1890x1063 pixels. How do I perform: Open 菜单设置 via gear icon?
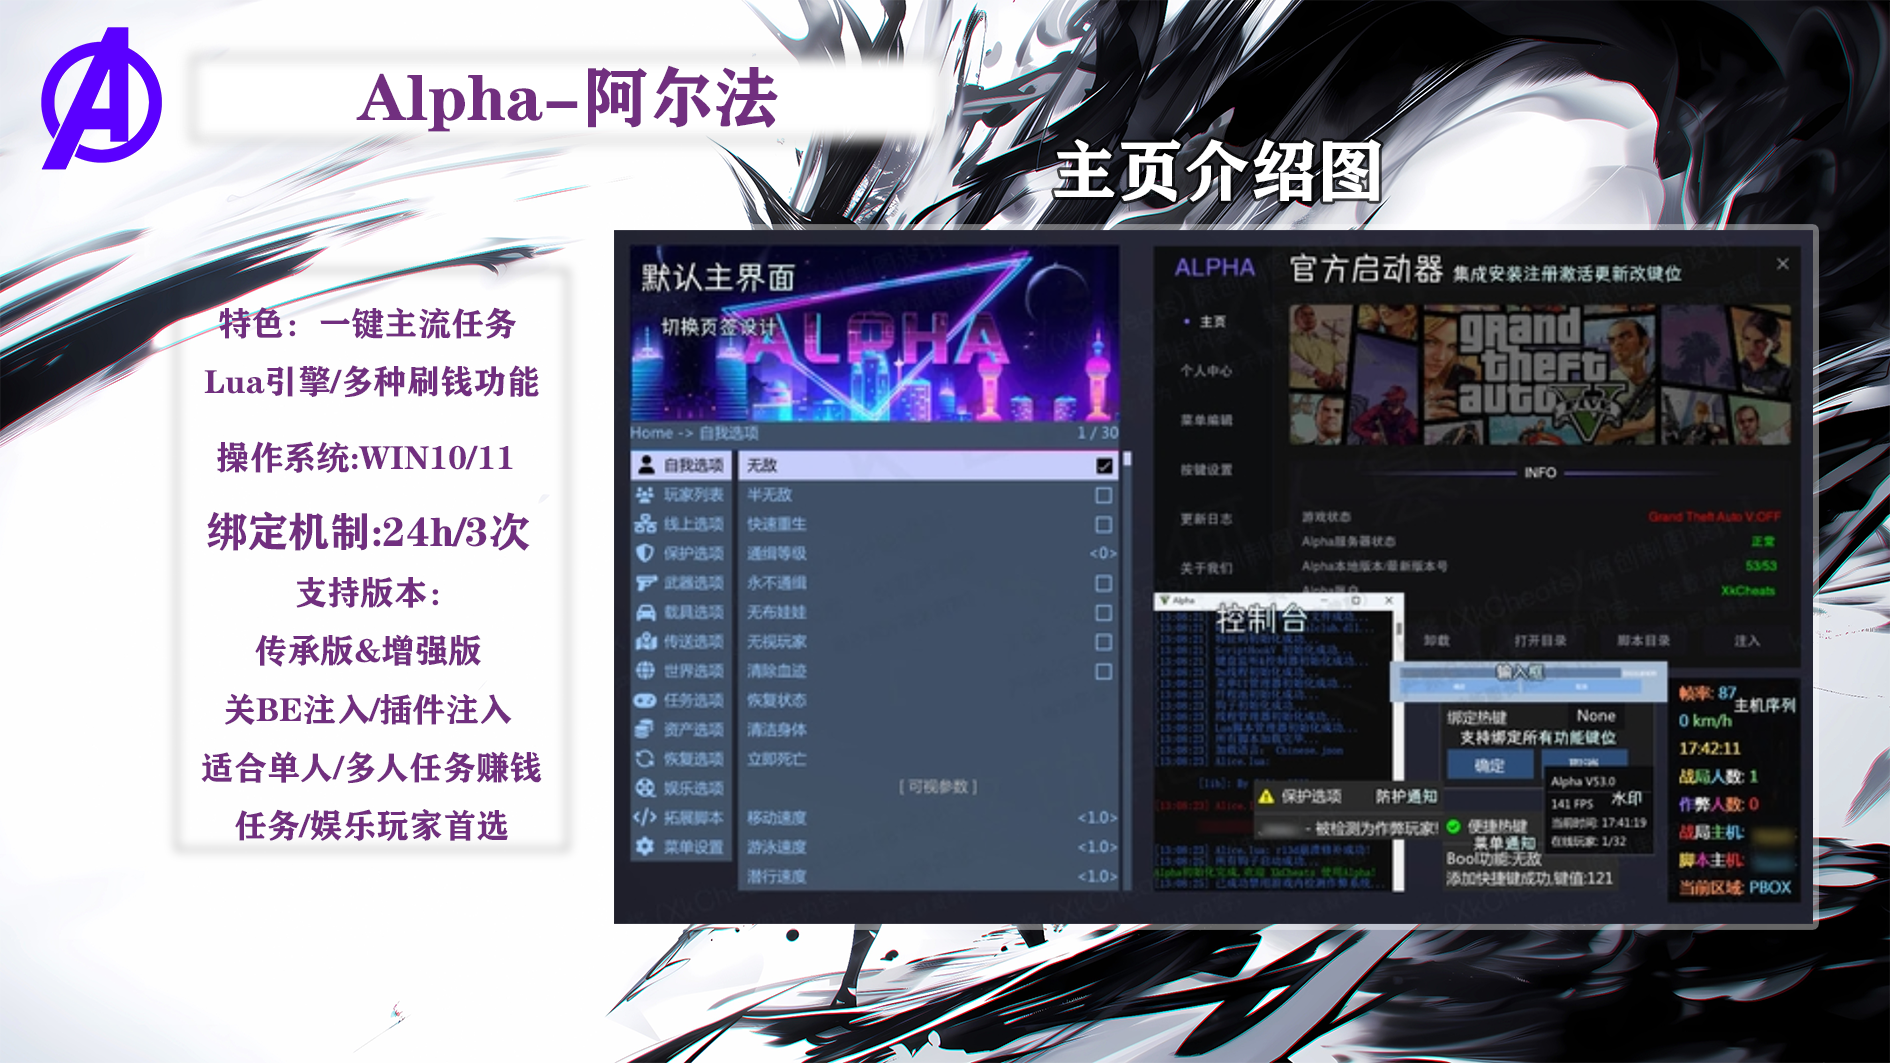click(646, 847)
